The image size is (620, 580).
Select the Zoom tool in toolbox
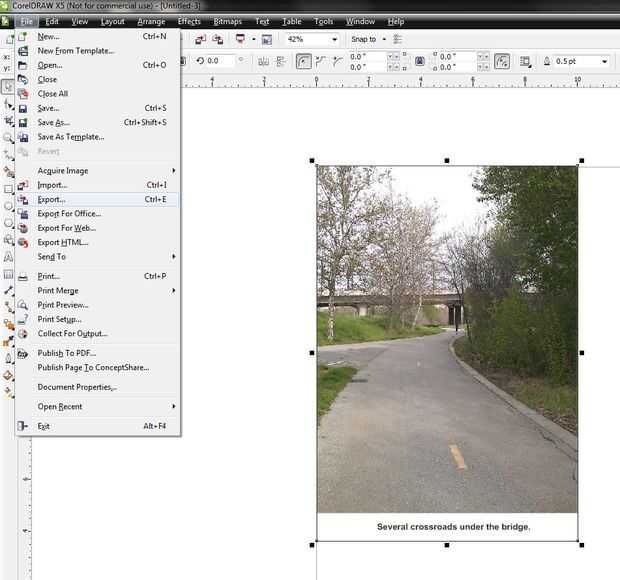[8, 138]
